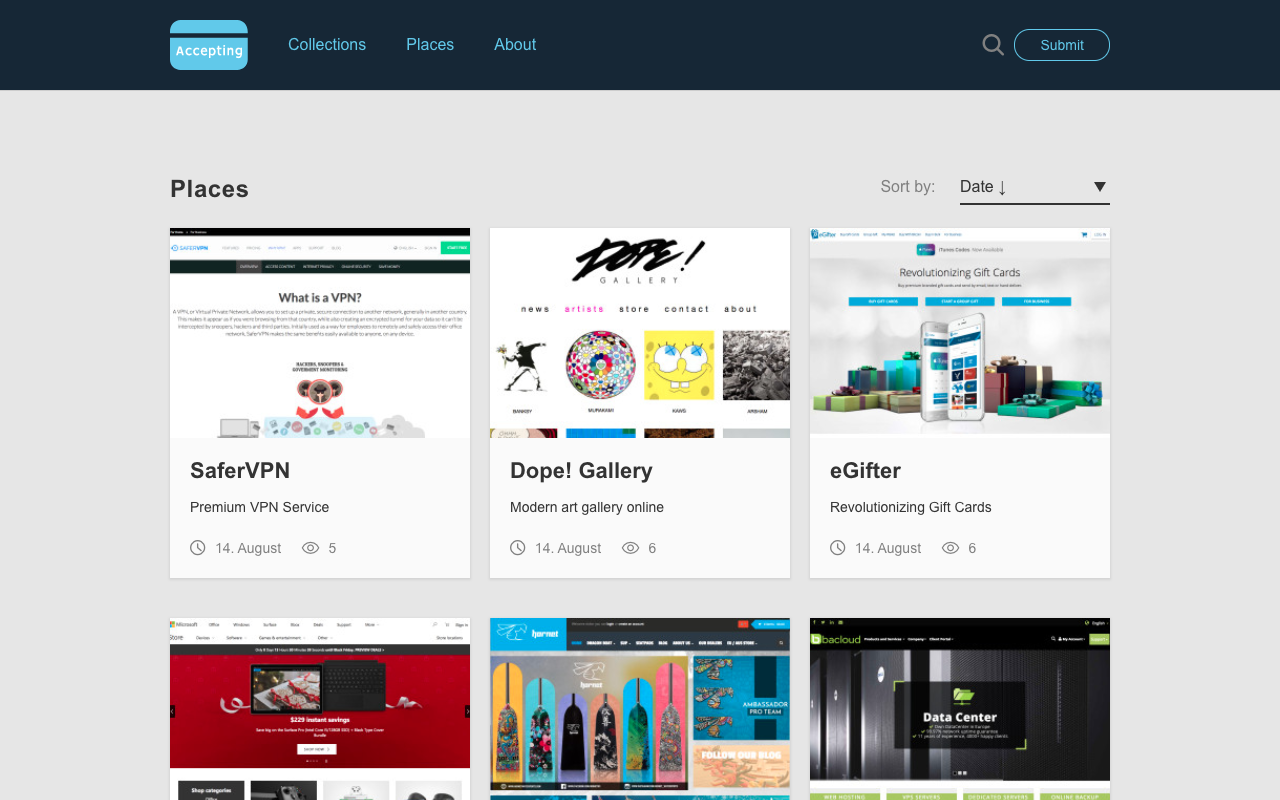Click the eye views icon on eGifter card
1280x800 pixels.
click(951, 548)
